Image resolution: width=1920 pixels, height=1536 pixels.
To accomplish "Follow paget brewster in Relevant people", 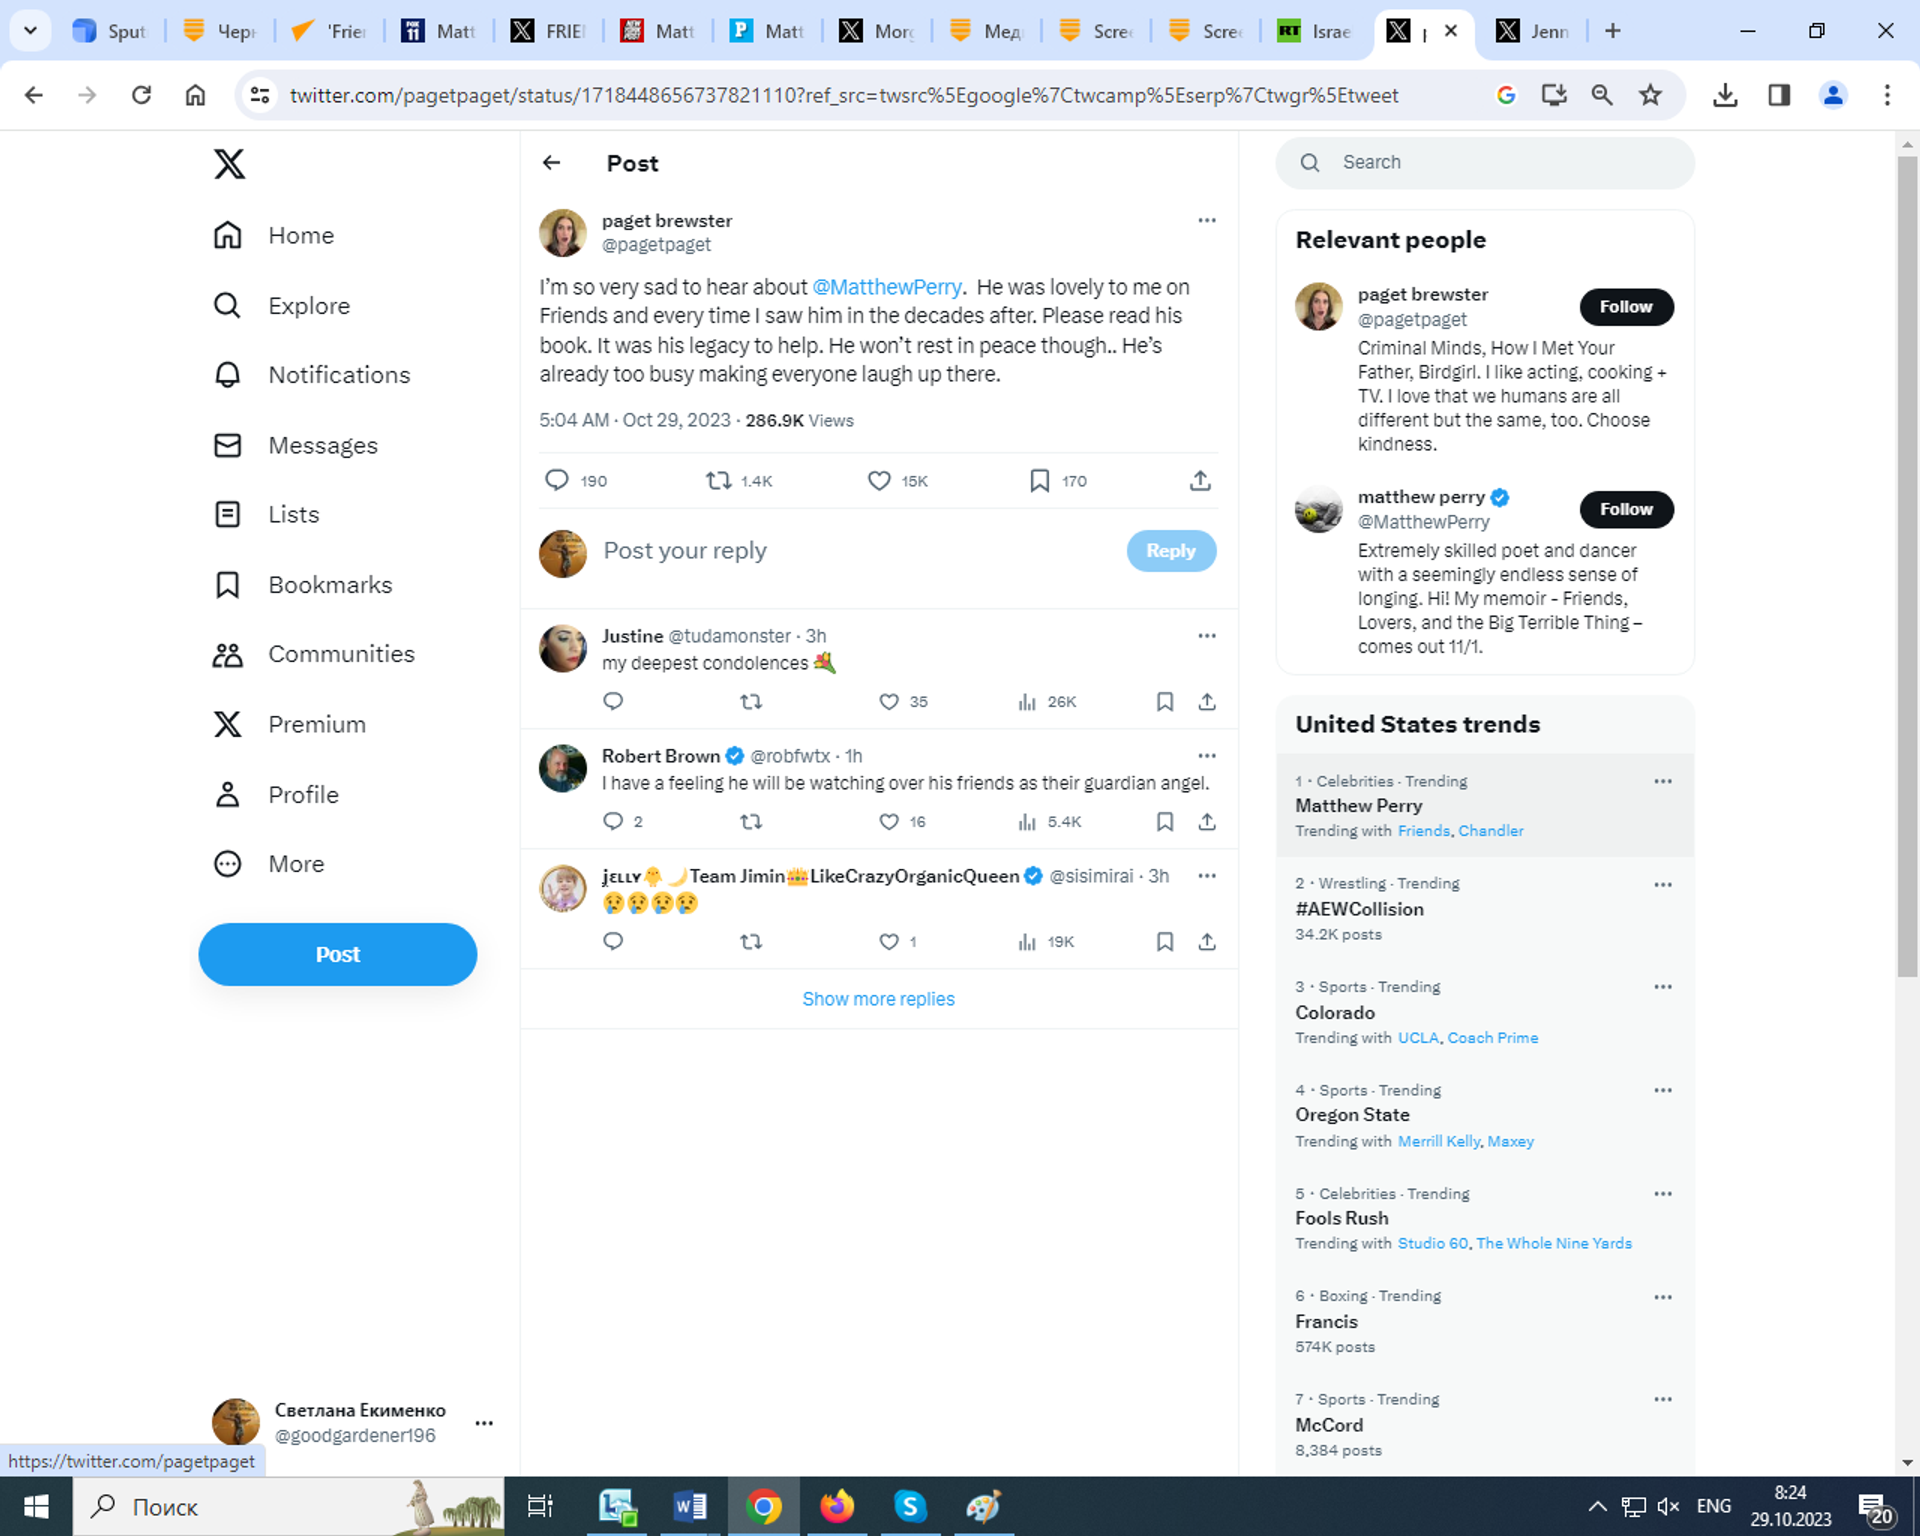I will pos(1626,307).
